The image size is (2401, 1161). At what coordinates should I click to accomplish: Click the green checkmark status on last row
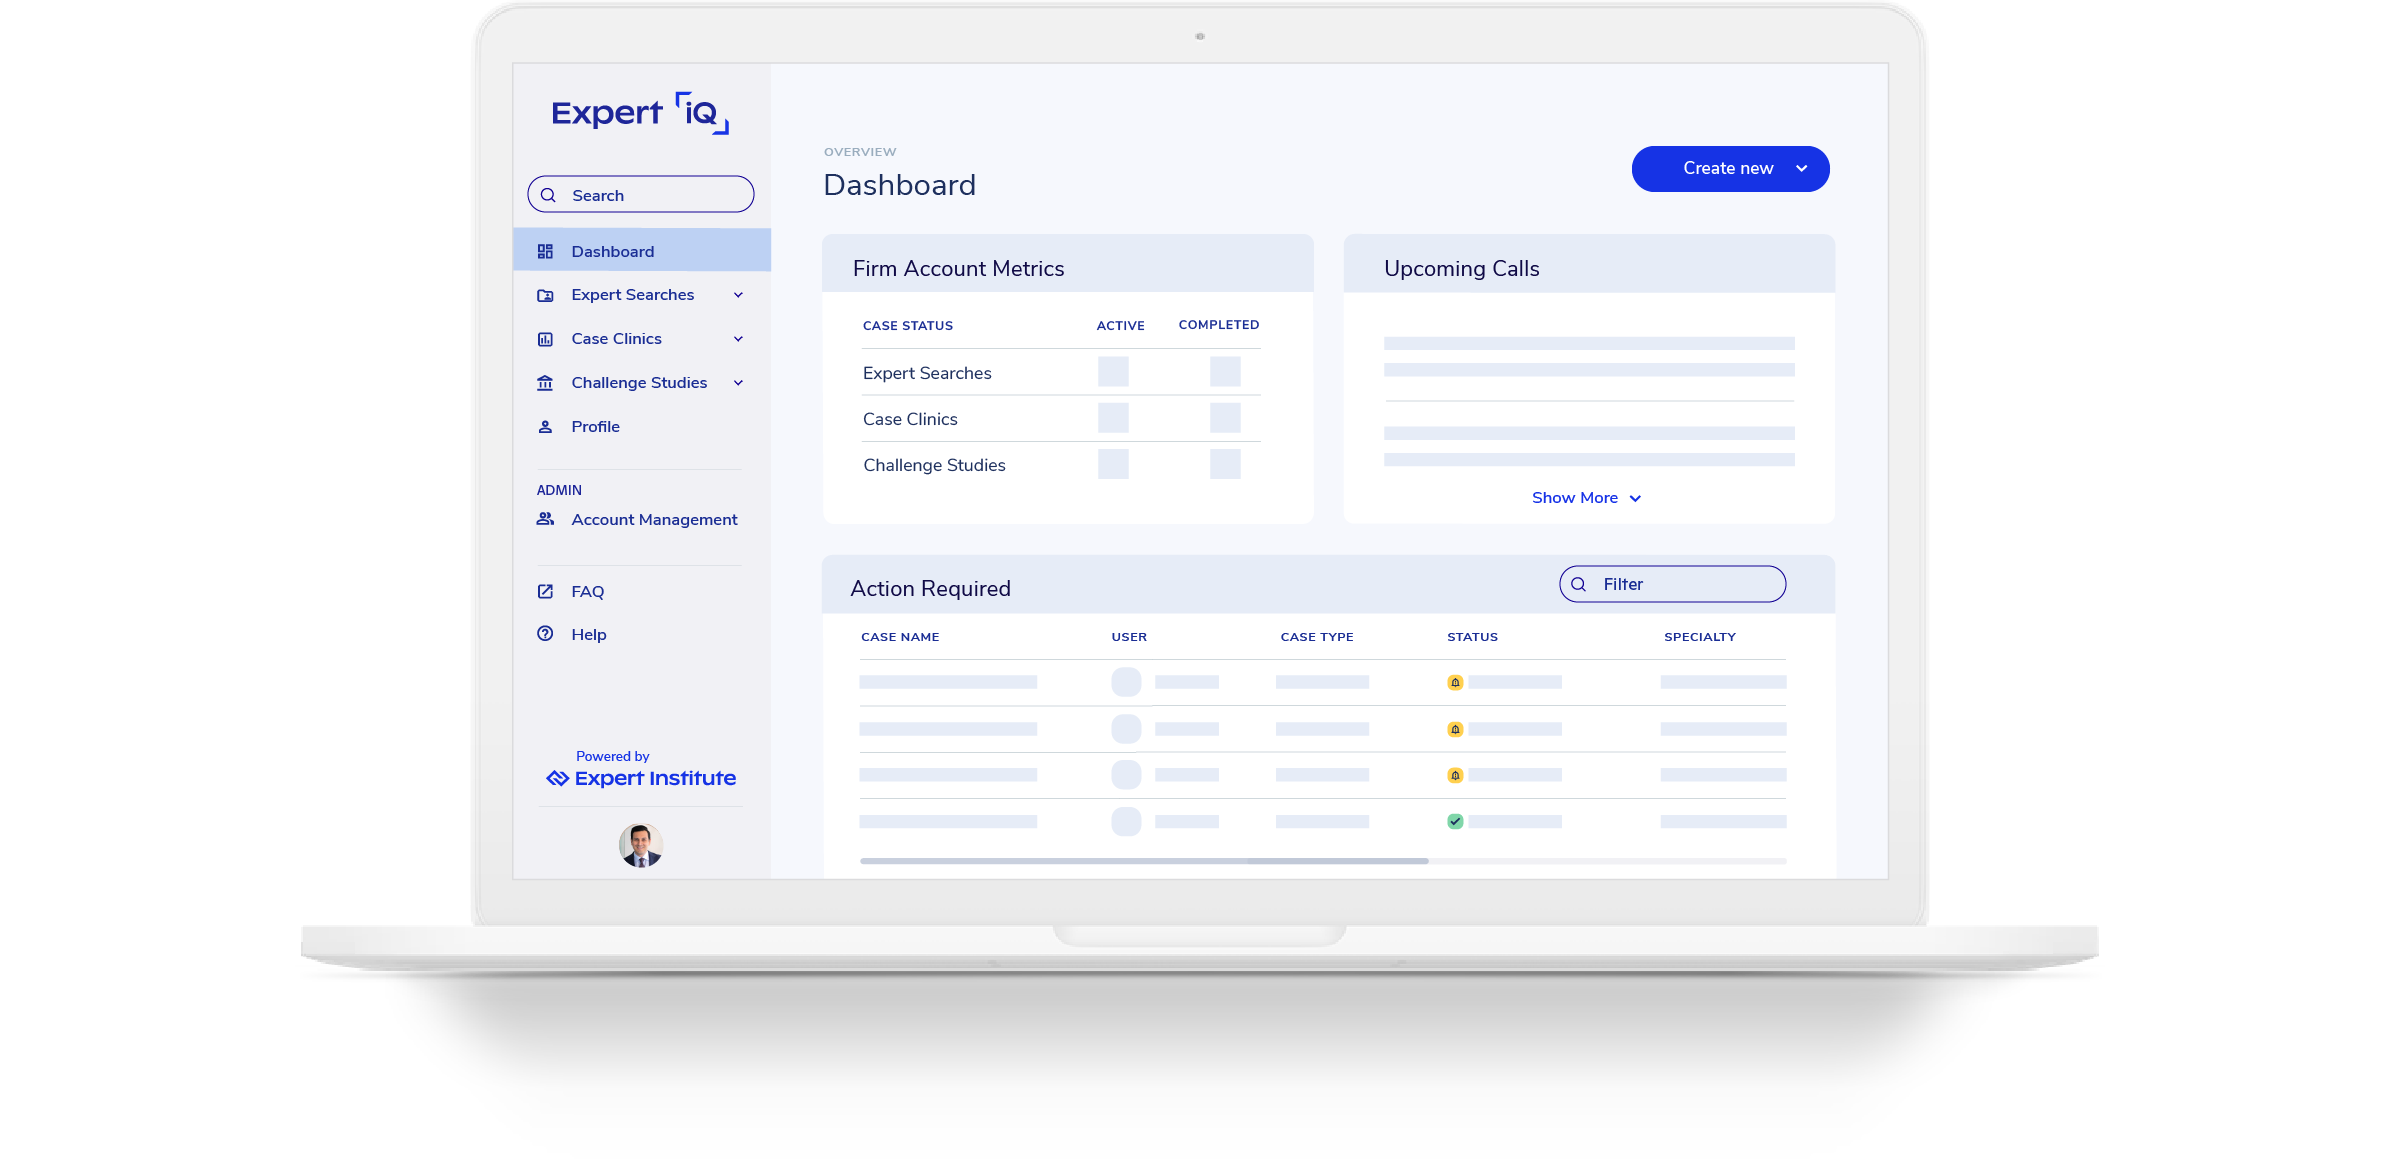[x=1455, y=821]
